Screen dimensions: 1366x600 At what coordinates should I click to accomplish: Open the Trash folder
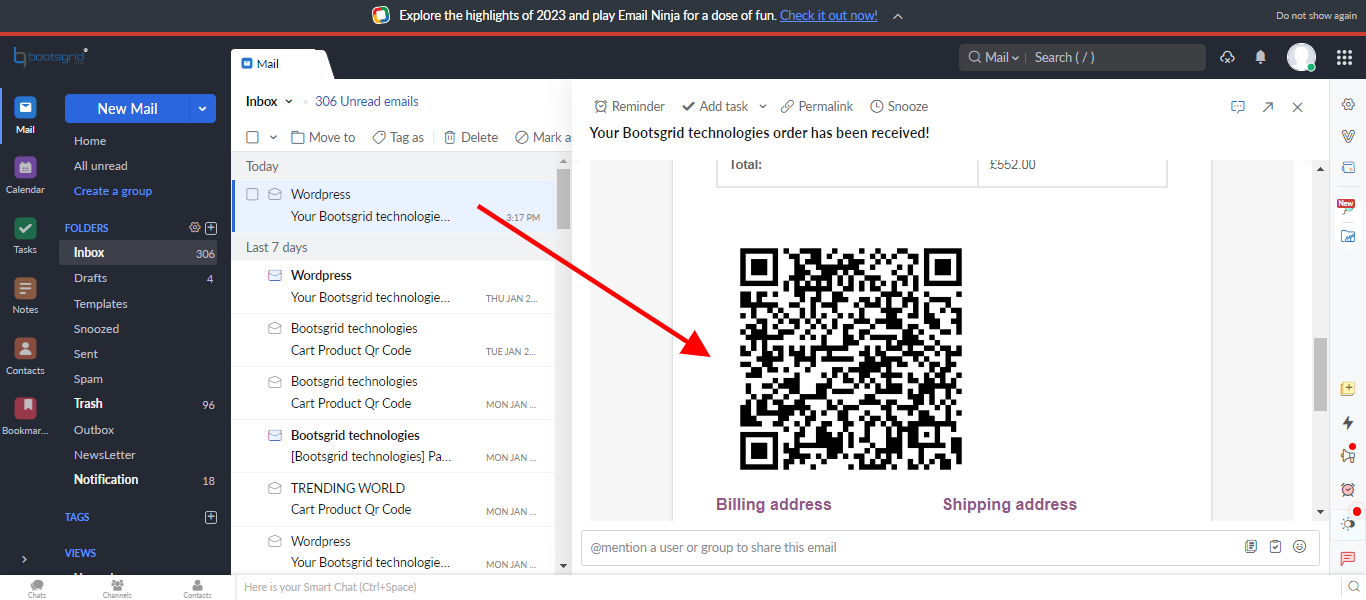[138, 404]
